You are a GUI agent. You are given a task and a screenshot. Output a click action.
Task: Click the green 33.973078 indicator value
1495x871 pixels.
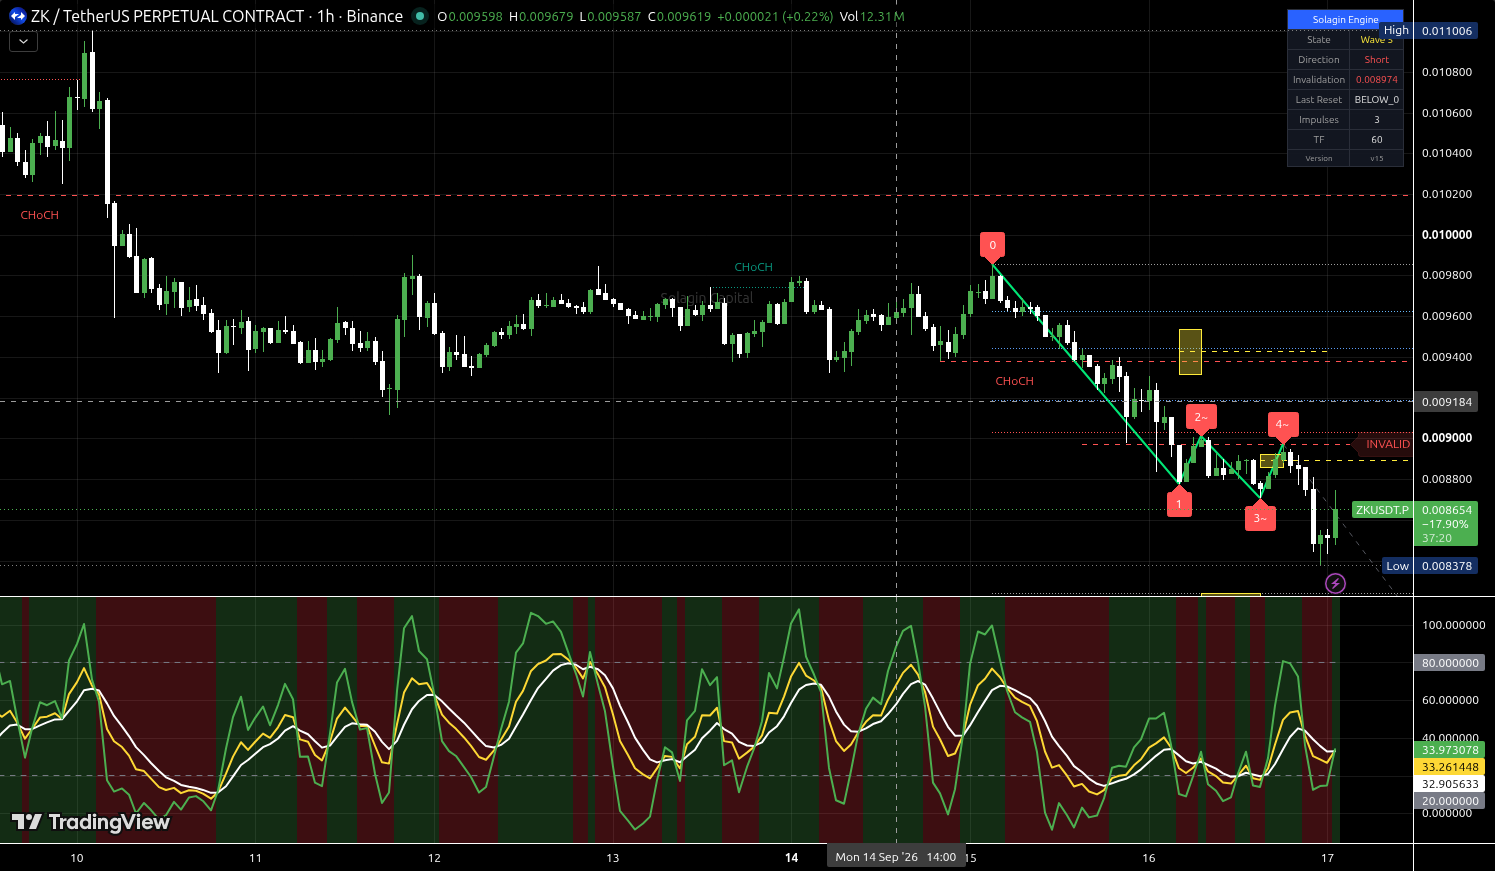(x=1450, y=750)
